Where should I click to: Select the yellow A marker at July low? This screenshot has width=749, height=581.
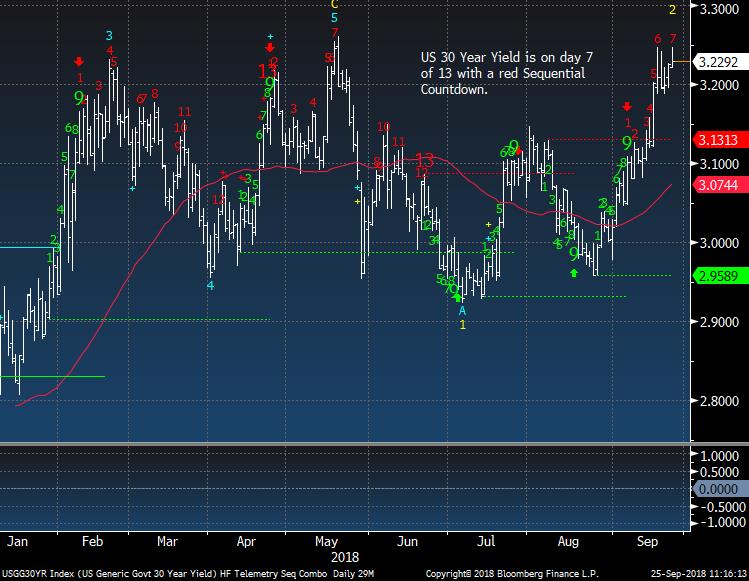click(x=462, y=311)
